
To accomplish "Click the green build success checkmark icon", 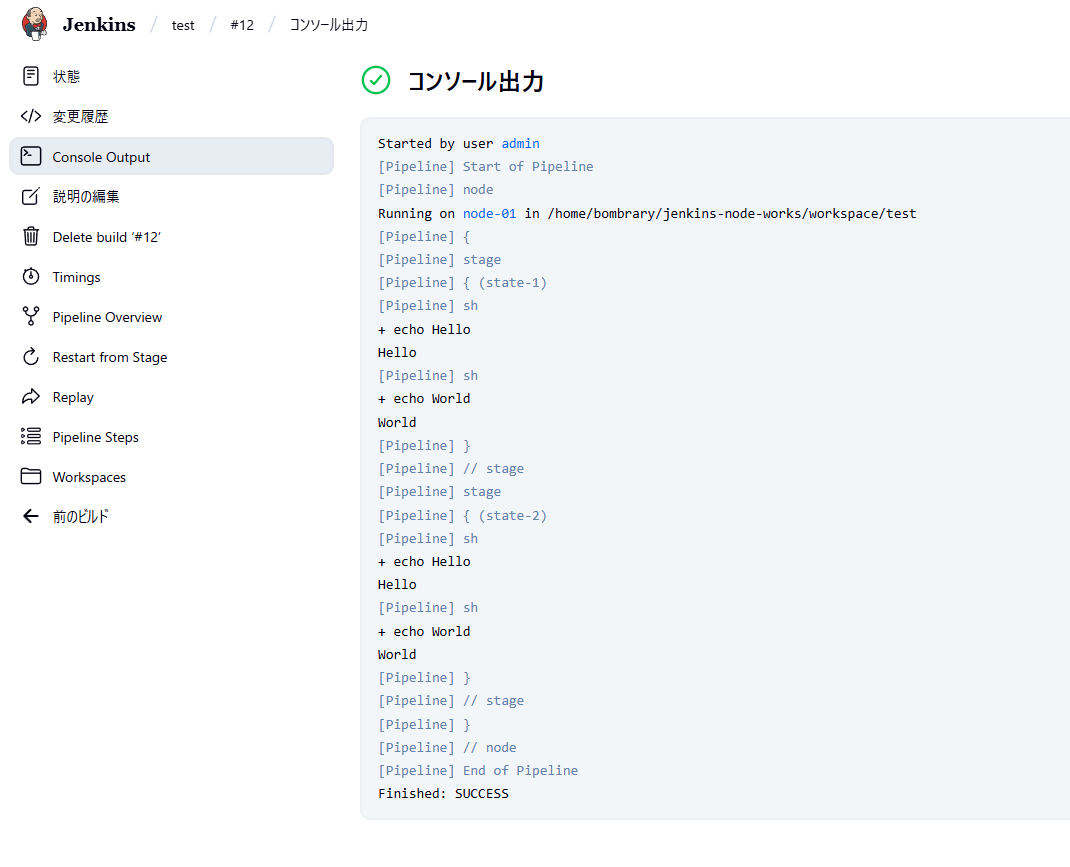I will tap(376, 81).
